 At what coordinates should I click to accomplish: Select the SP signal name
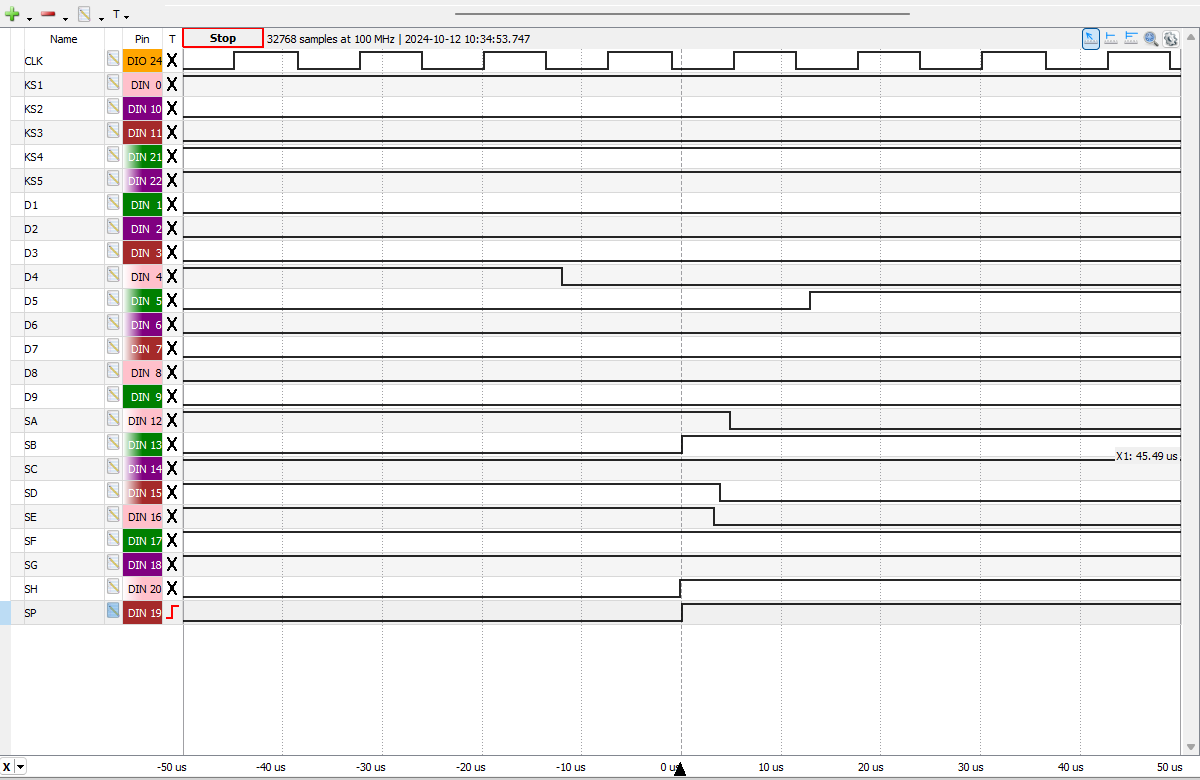(30, 613)
